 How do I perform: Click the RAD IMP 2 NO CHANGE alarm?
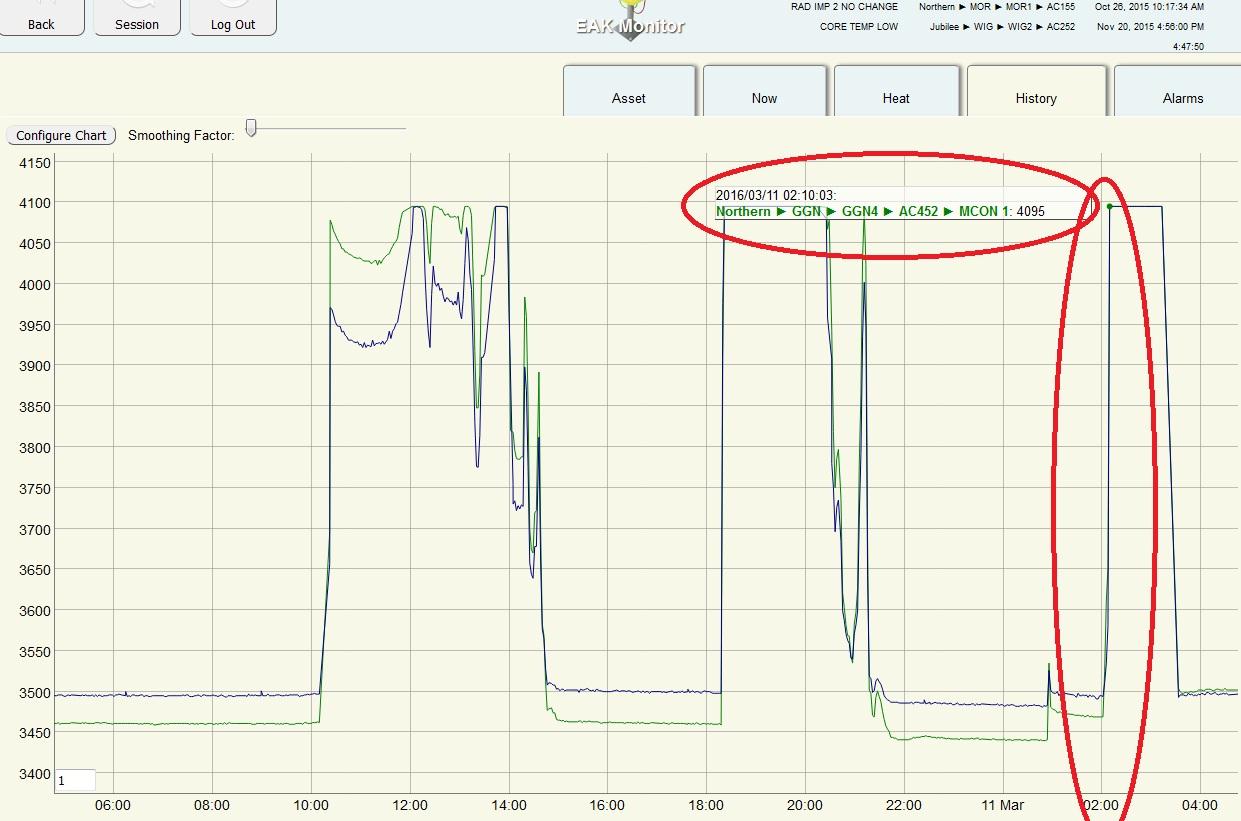844,7
